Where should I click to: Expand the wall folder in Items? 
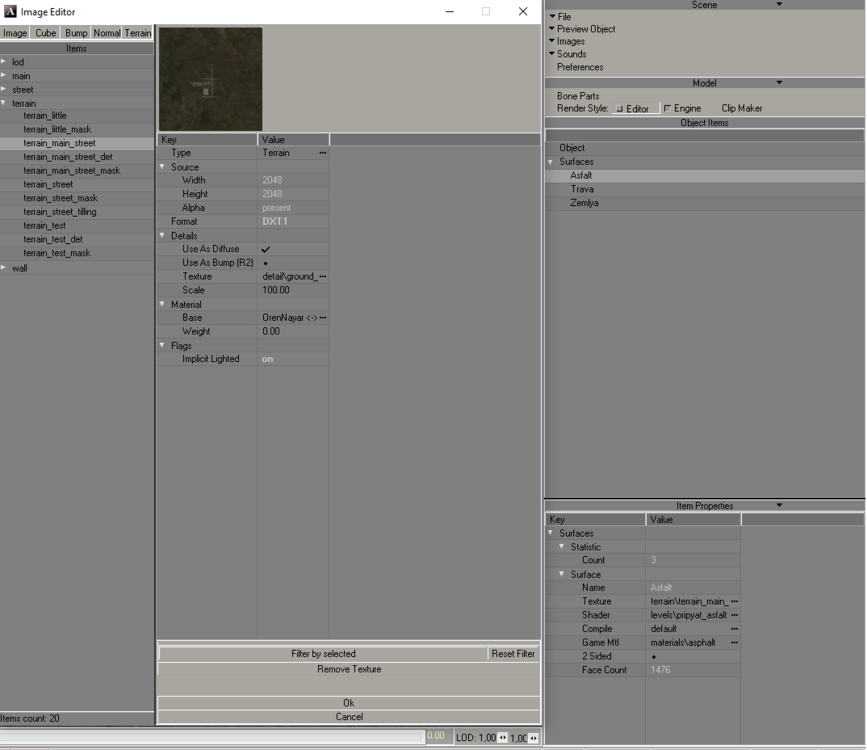(x=4, y=268)
